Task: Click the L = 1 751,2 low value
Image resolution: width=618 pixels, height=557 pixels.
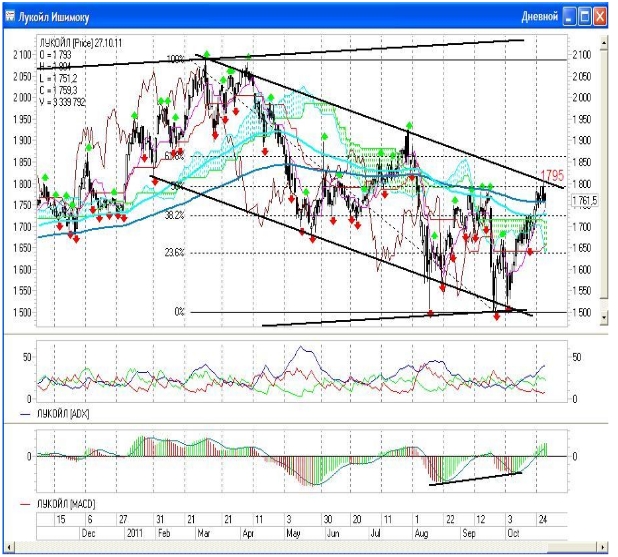Action: pos(58,78)
